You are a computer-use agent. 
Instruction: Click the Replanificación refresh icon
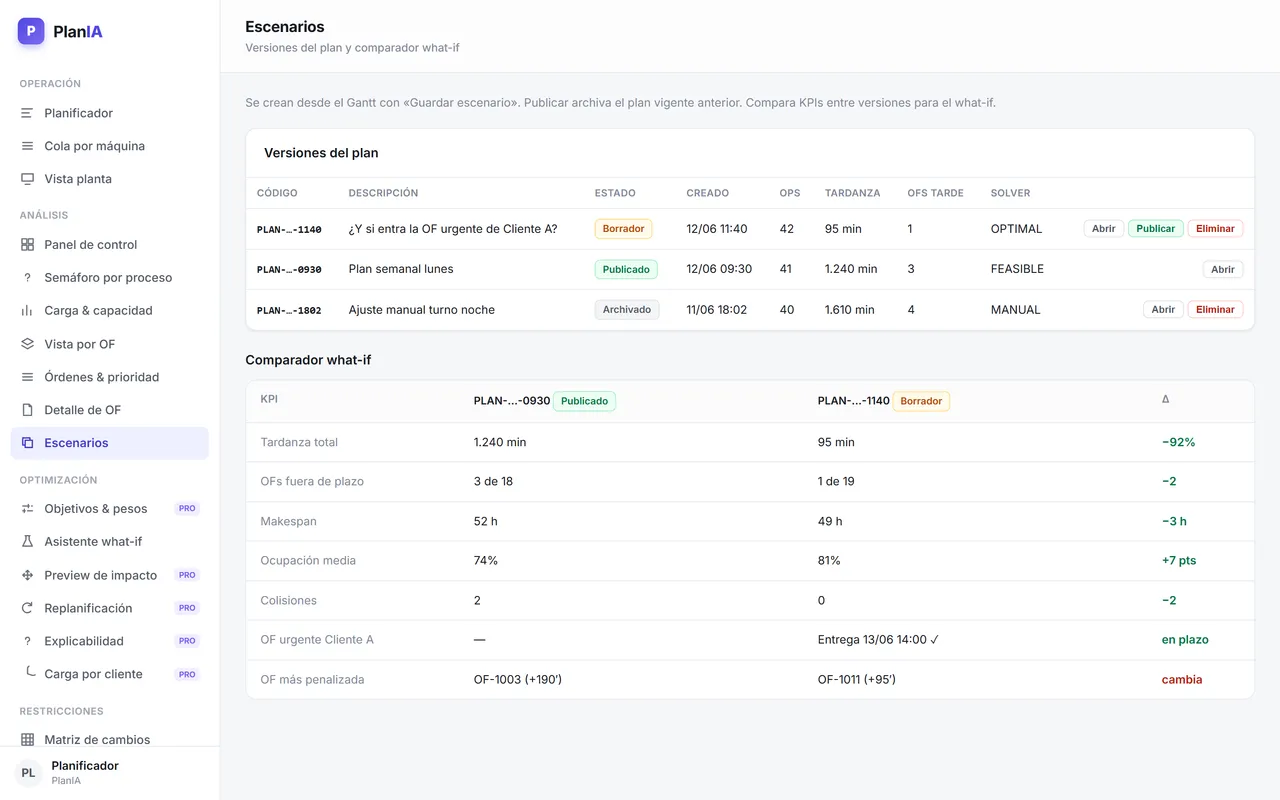point(27,608)
